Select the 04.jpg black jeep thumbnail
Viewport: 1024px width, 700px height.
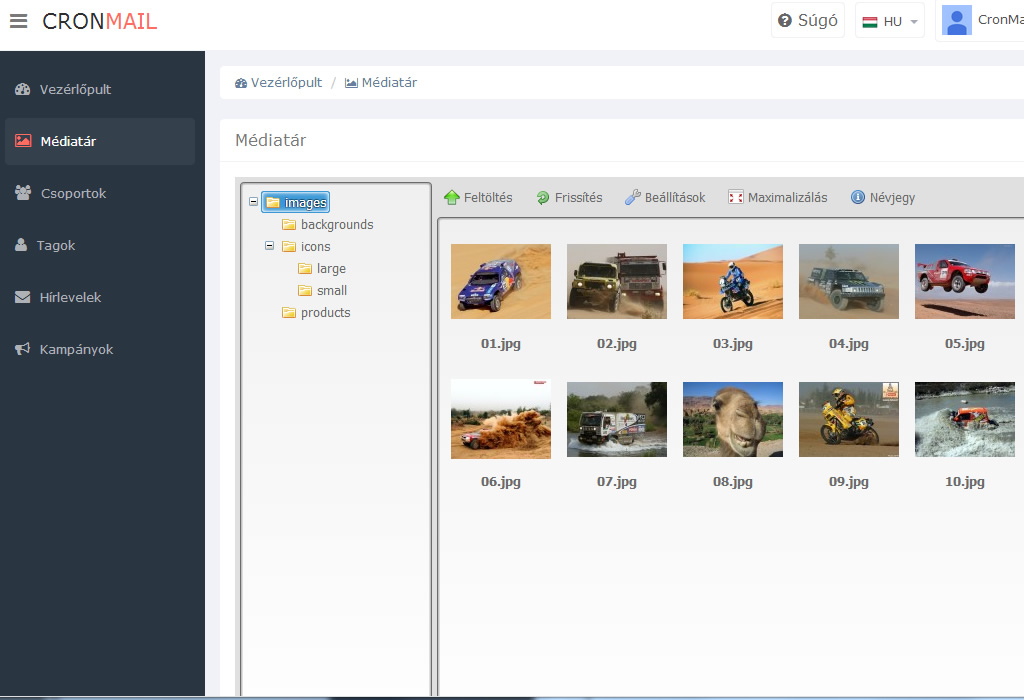click(849, 281)
